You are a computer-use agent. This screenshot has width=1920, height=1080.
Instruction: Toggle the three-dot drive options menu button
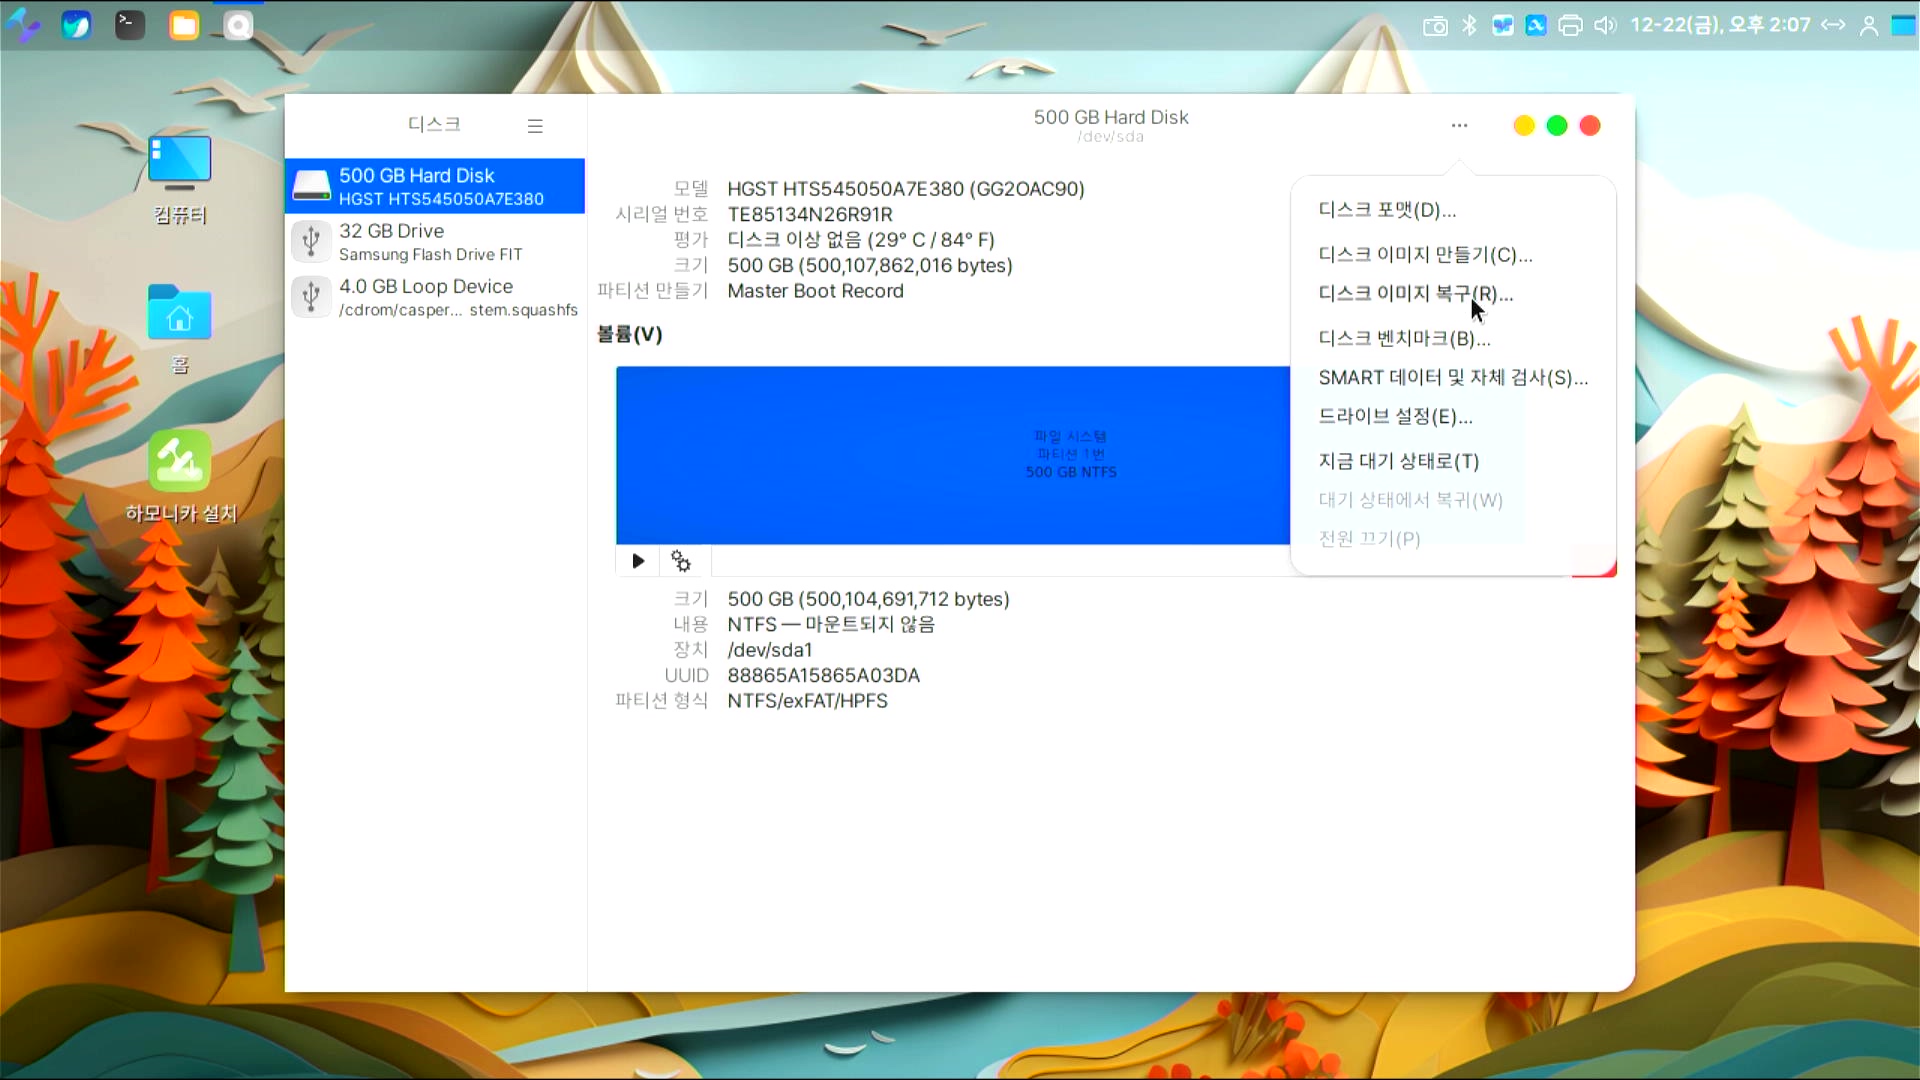1459,126
